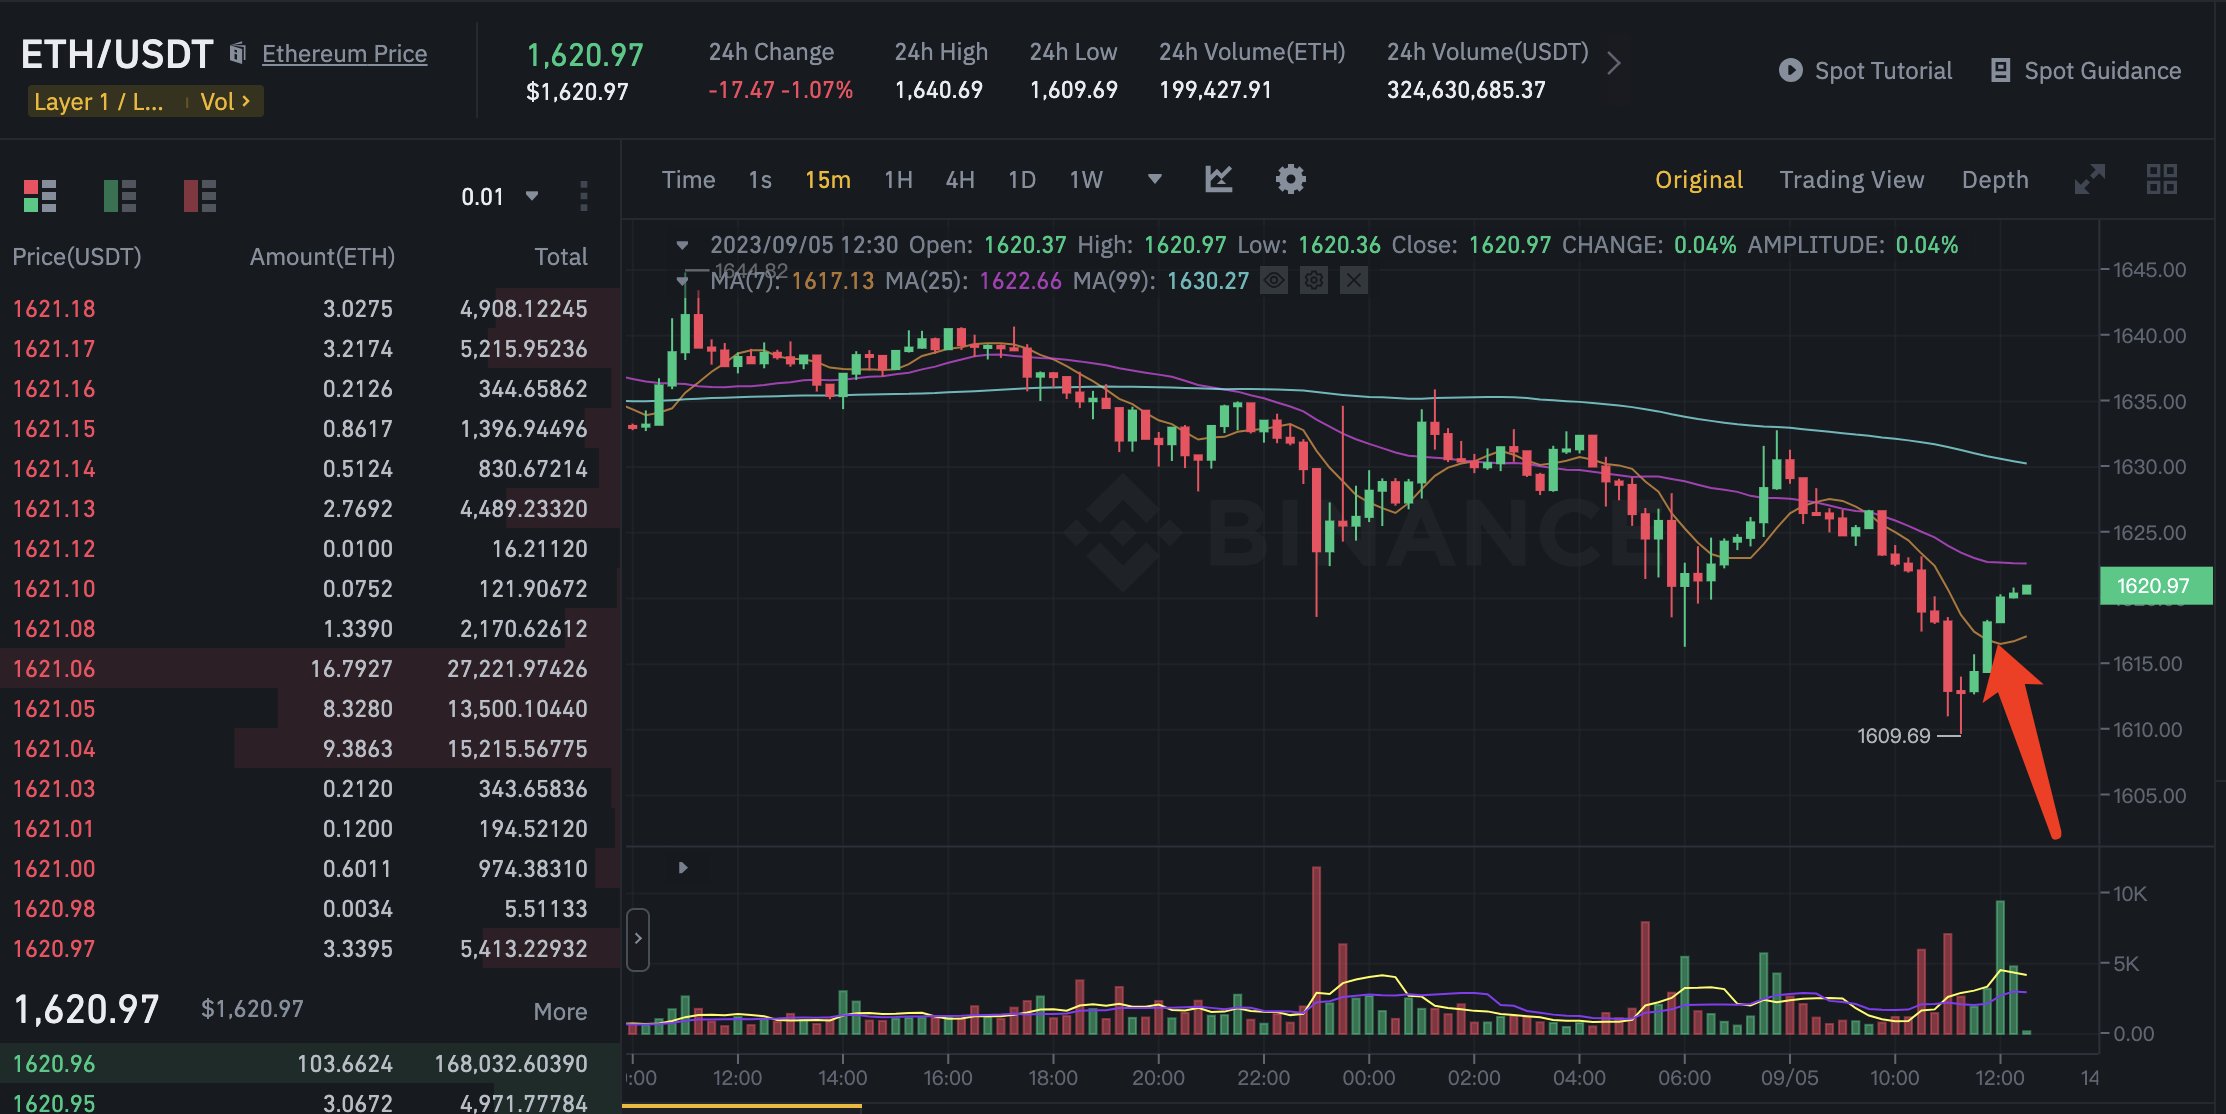Select ask price 1621.04

(54, 749)
